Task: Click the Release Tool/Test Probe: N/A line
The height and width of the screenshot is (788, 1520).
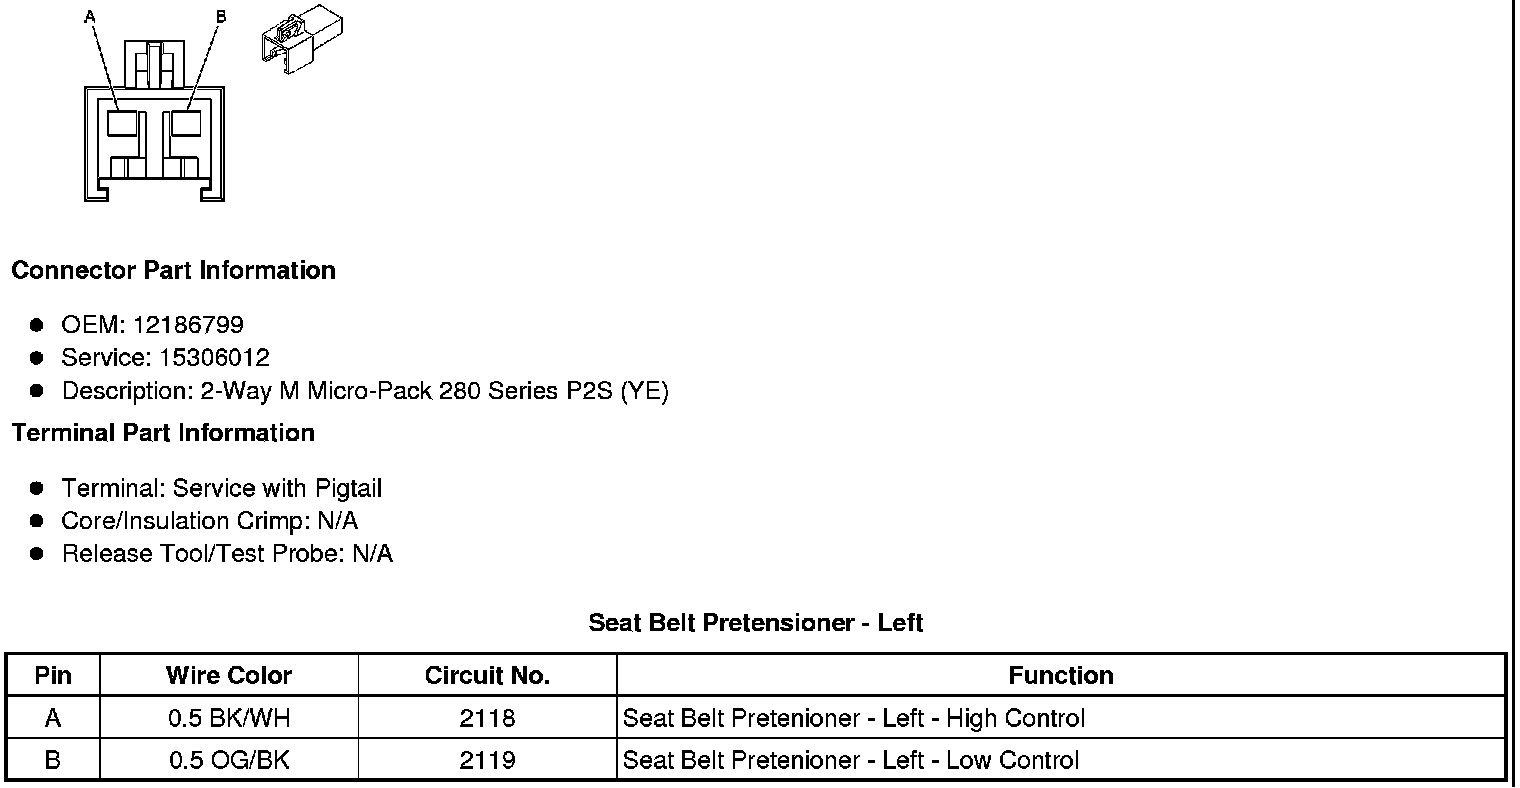Action: (x=227, y=554)
